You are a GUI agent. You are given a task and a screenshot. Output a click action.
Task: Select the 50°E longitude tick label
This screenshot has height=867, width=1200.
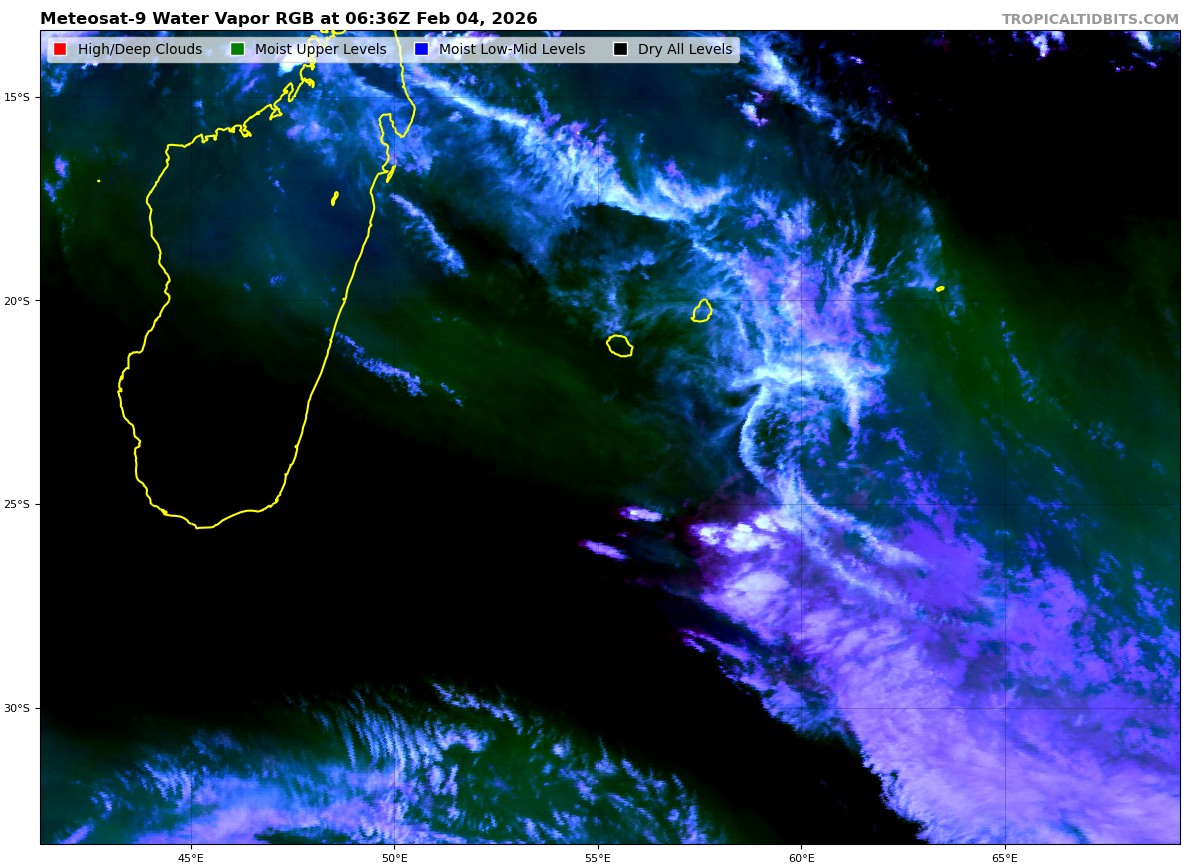(x=394, y=857)
